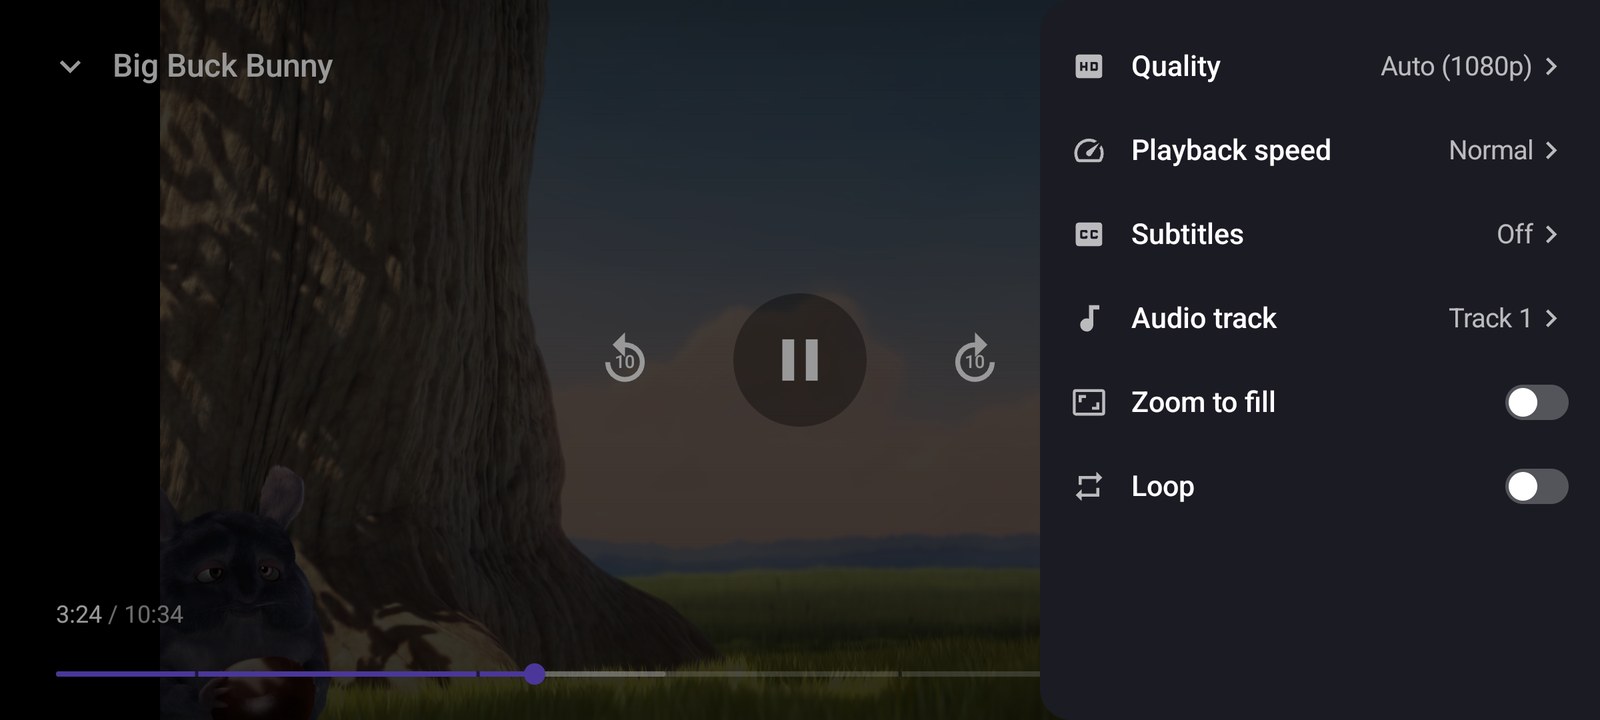Rewind 10 seconds
Screen dimensions: 1600x720
pyautogui.click(x=624, y=358)
